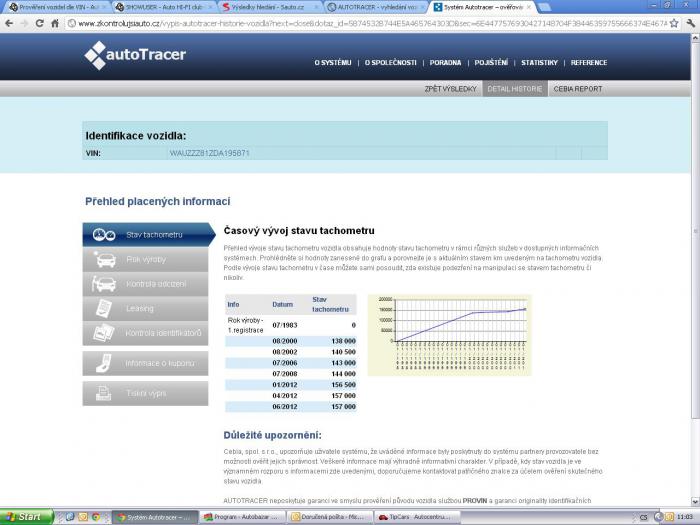Open the STATISTIKY menu item

(539, 62)
